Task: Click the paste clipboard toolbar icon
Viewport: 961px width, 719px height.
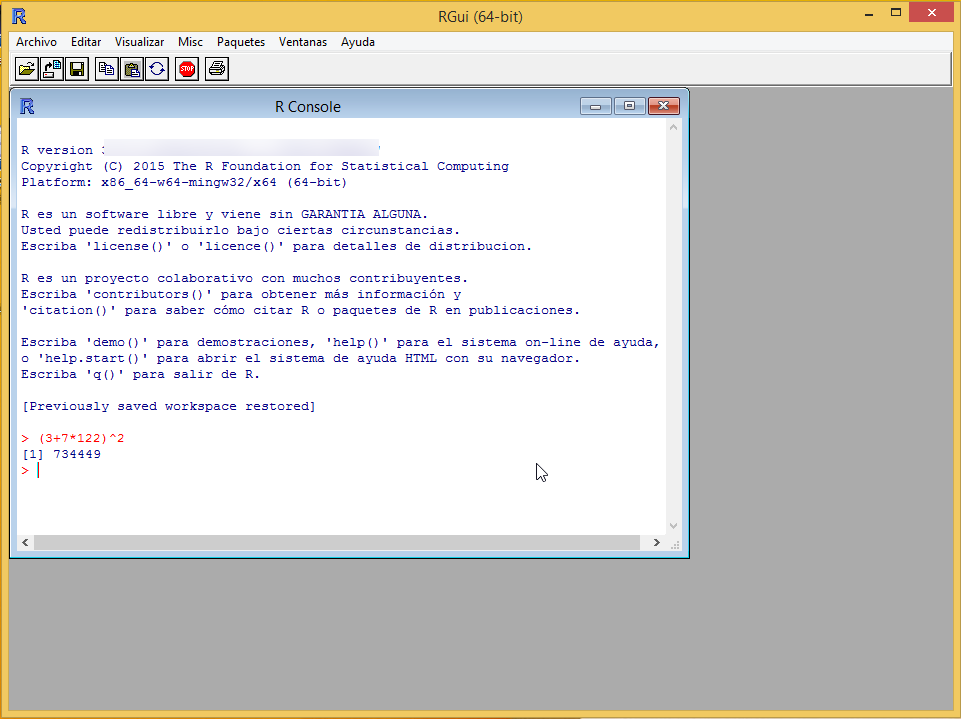Action: pyautogui.click(x=132, y=69)
